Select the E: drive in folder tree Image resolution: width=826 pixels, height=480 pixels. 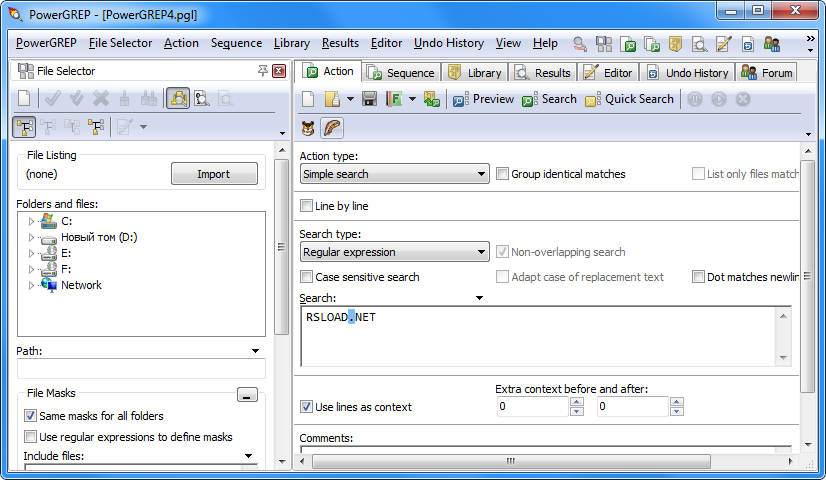(66, 253)
